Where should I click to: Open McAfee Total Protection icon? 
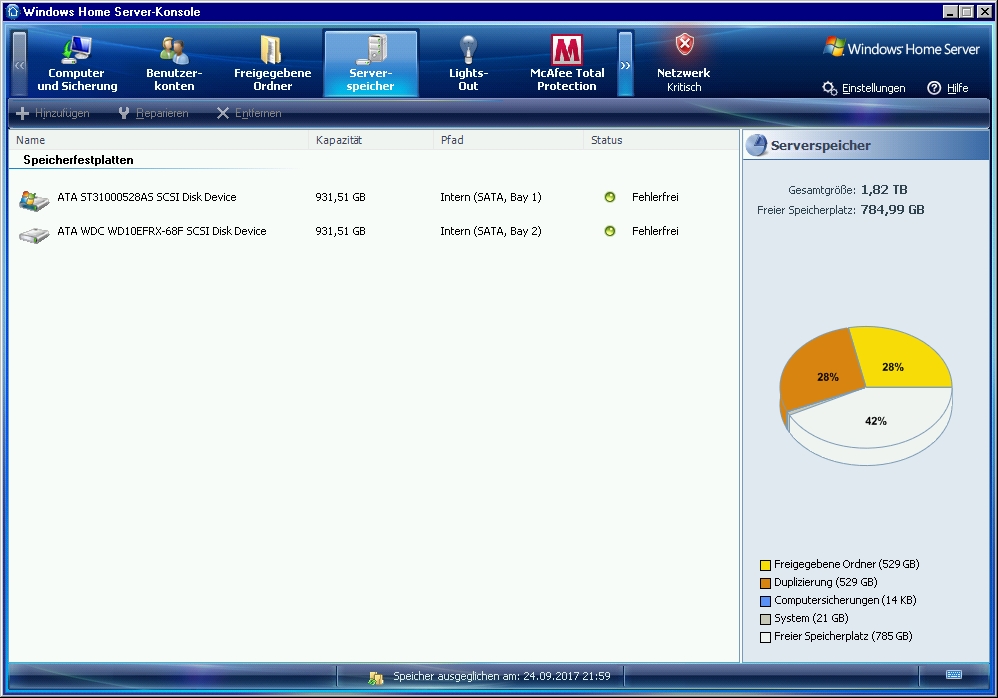tap(567, 50)
